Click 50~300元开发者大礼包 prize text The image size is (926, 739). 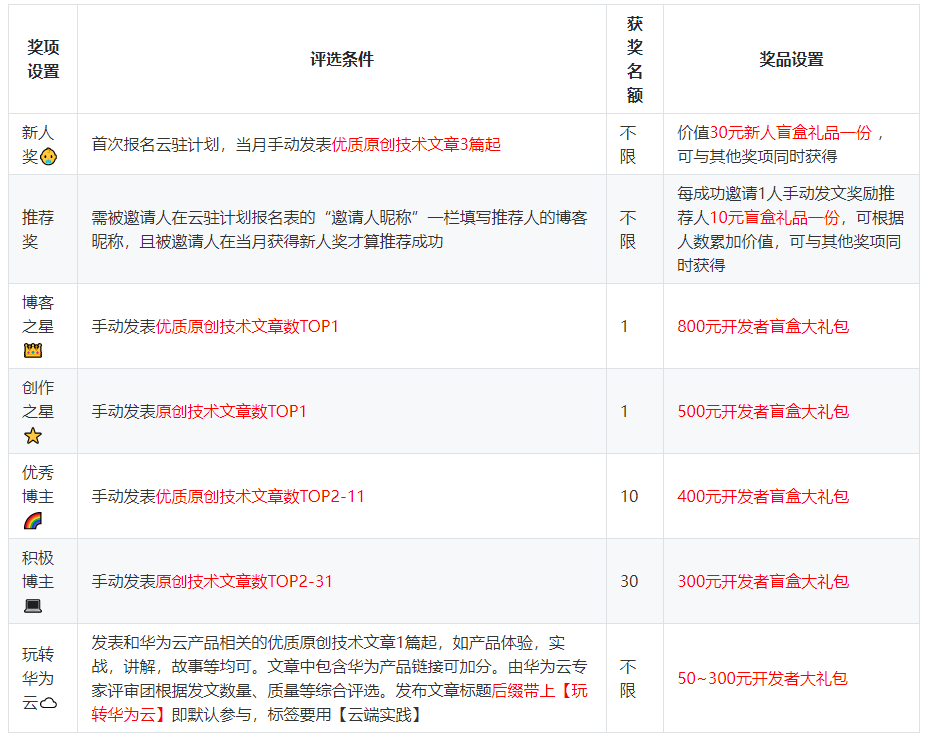click(x=762, y=678)
